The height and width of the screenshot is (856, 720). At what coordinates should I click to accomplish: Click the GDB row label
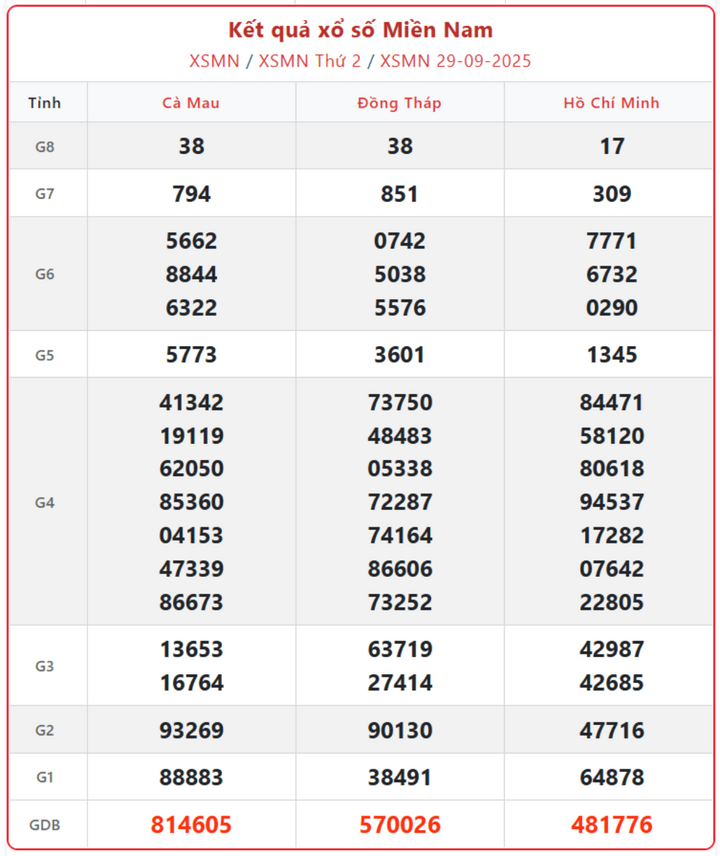pyautogui.click(x=44, y=825)
